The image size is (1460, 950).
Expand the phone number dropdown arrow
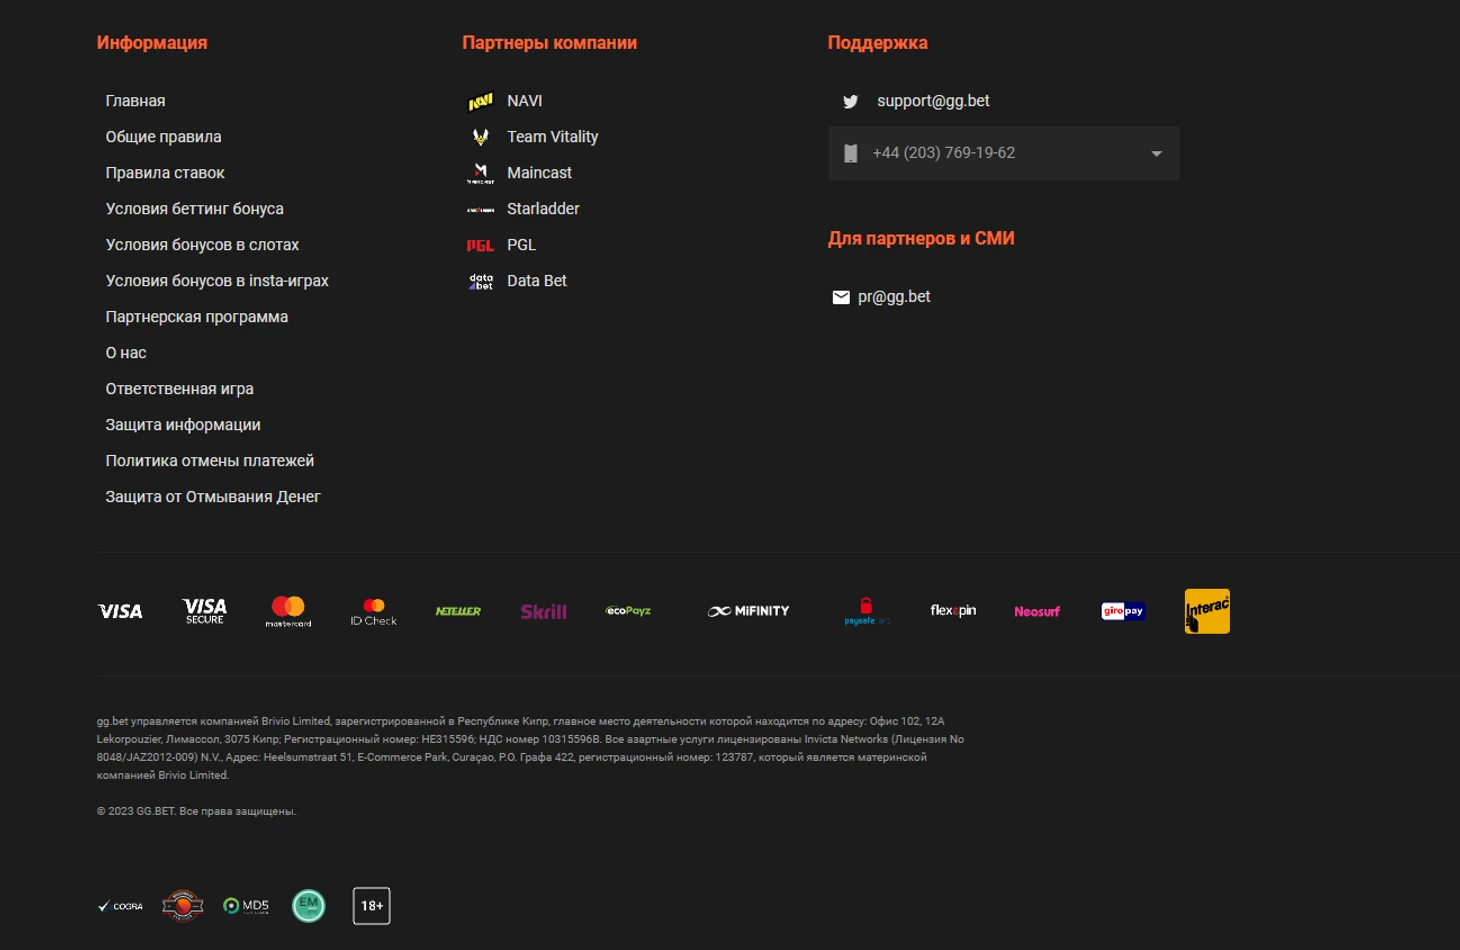[1156, 154]
